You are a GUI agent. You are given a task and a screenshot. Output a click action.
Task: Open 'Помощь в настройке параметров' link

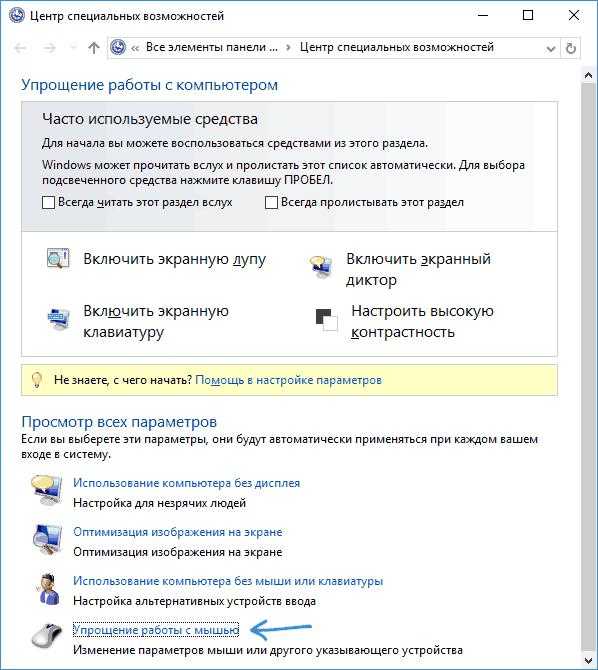(289, 380)
